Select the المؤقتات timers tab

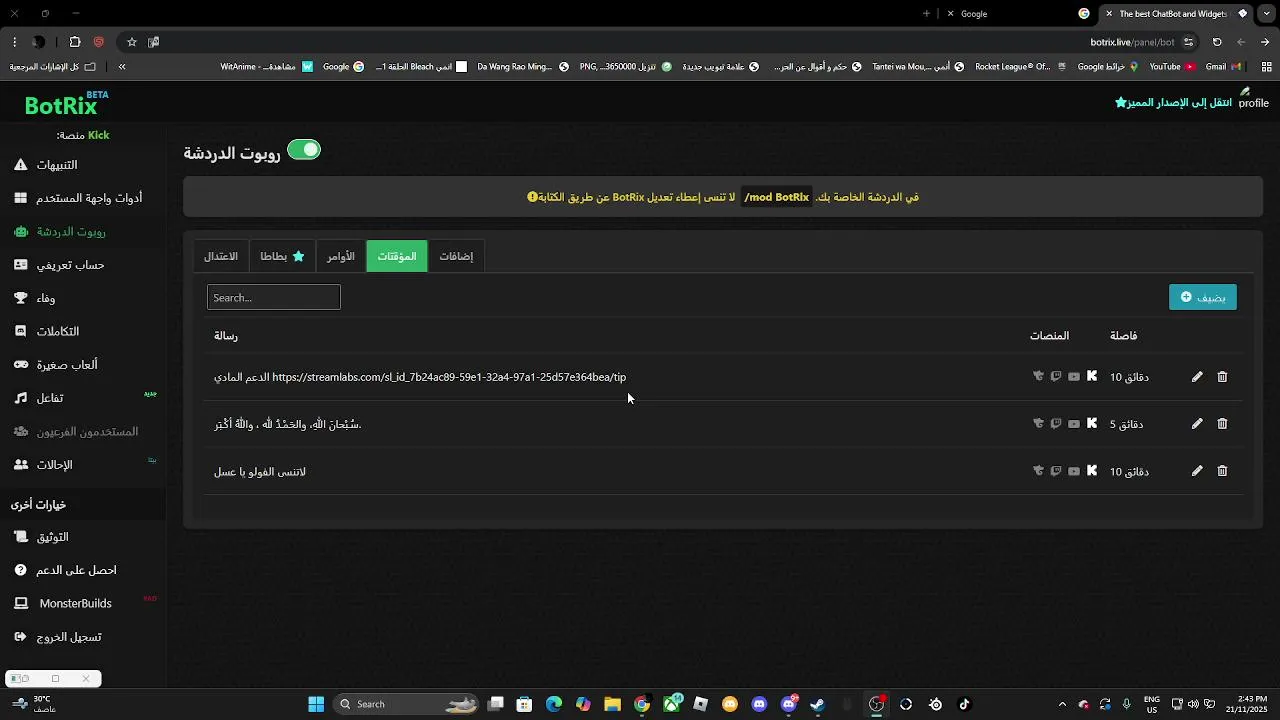pyautogui.click(x=397, y=256)
